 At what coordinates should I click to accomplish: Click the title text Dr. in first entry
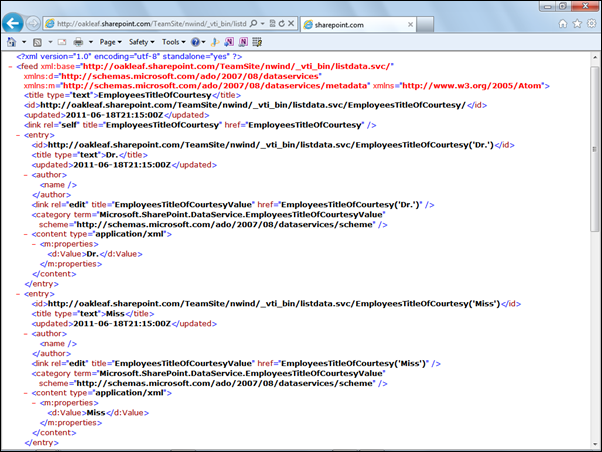112,155
